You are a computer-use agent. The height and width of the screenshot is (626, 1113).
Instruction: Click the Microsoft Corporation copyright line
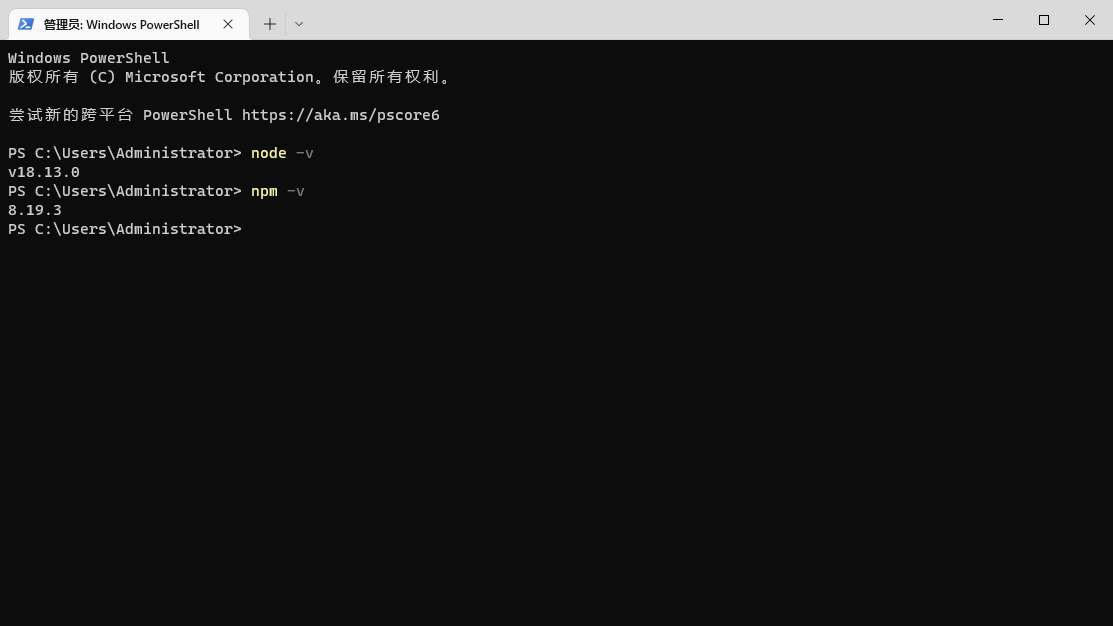click(230, 77)
